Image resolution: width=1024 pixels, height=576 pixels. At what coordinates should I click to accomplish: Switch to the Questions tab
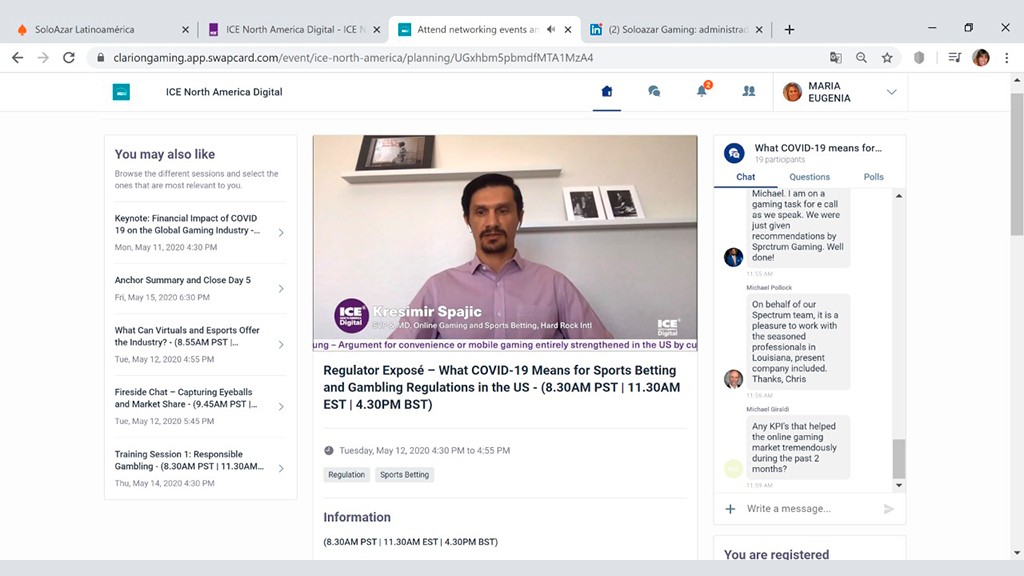[809, 177]
